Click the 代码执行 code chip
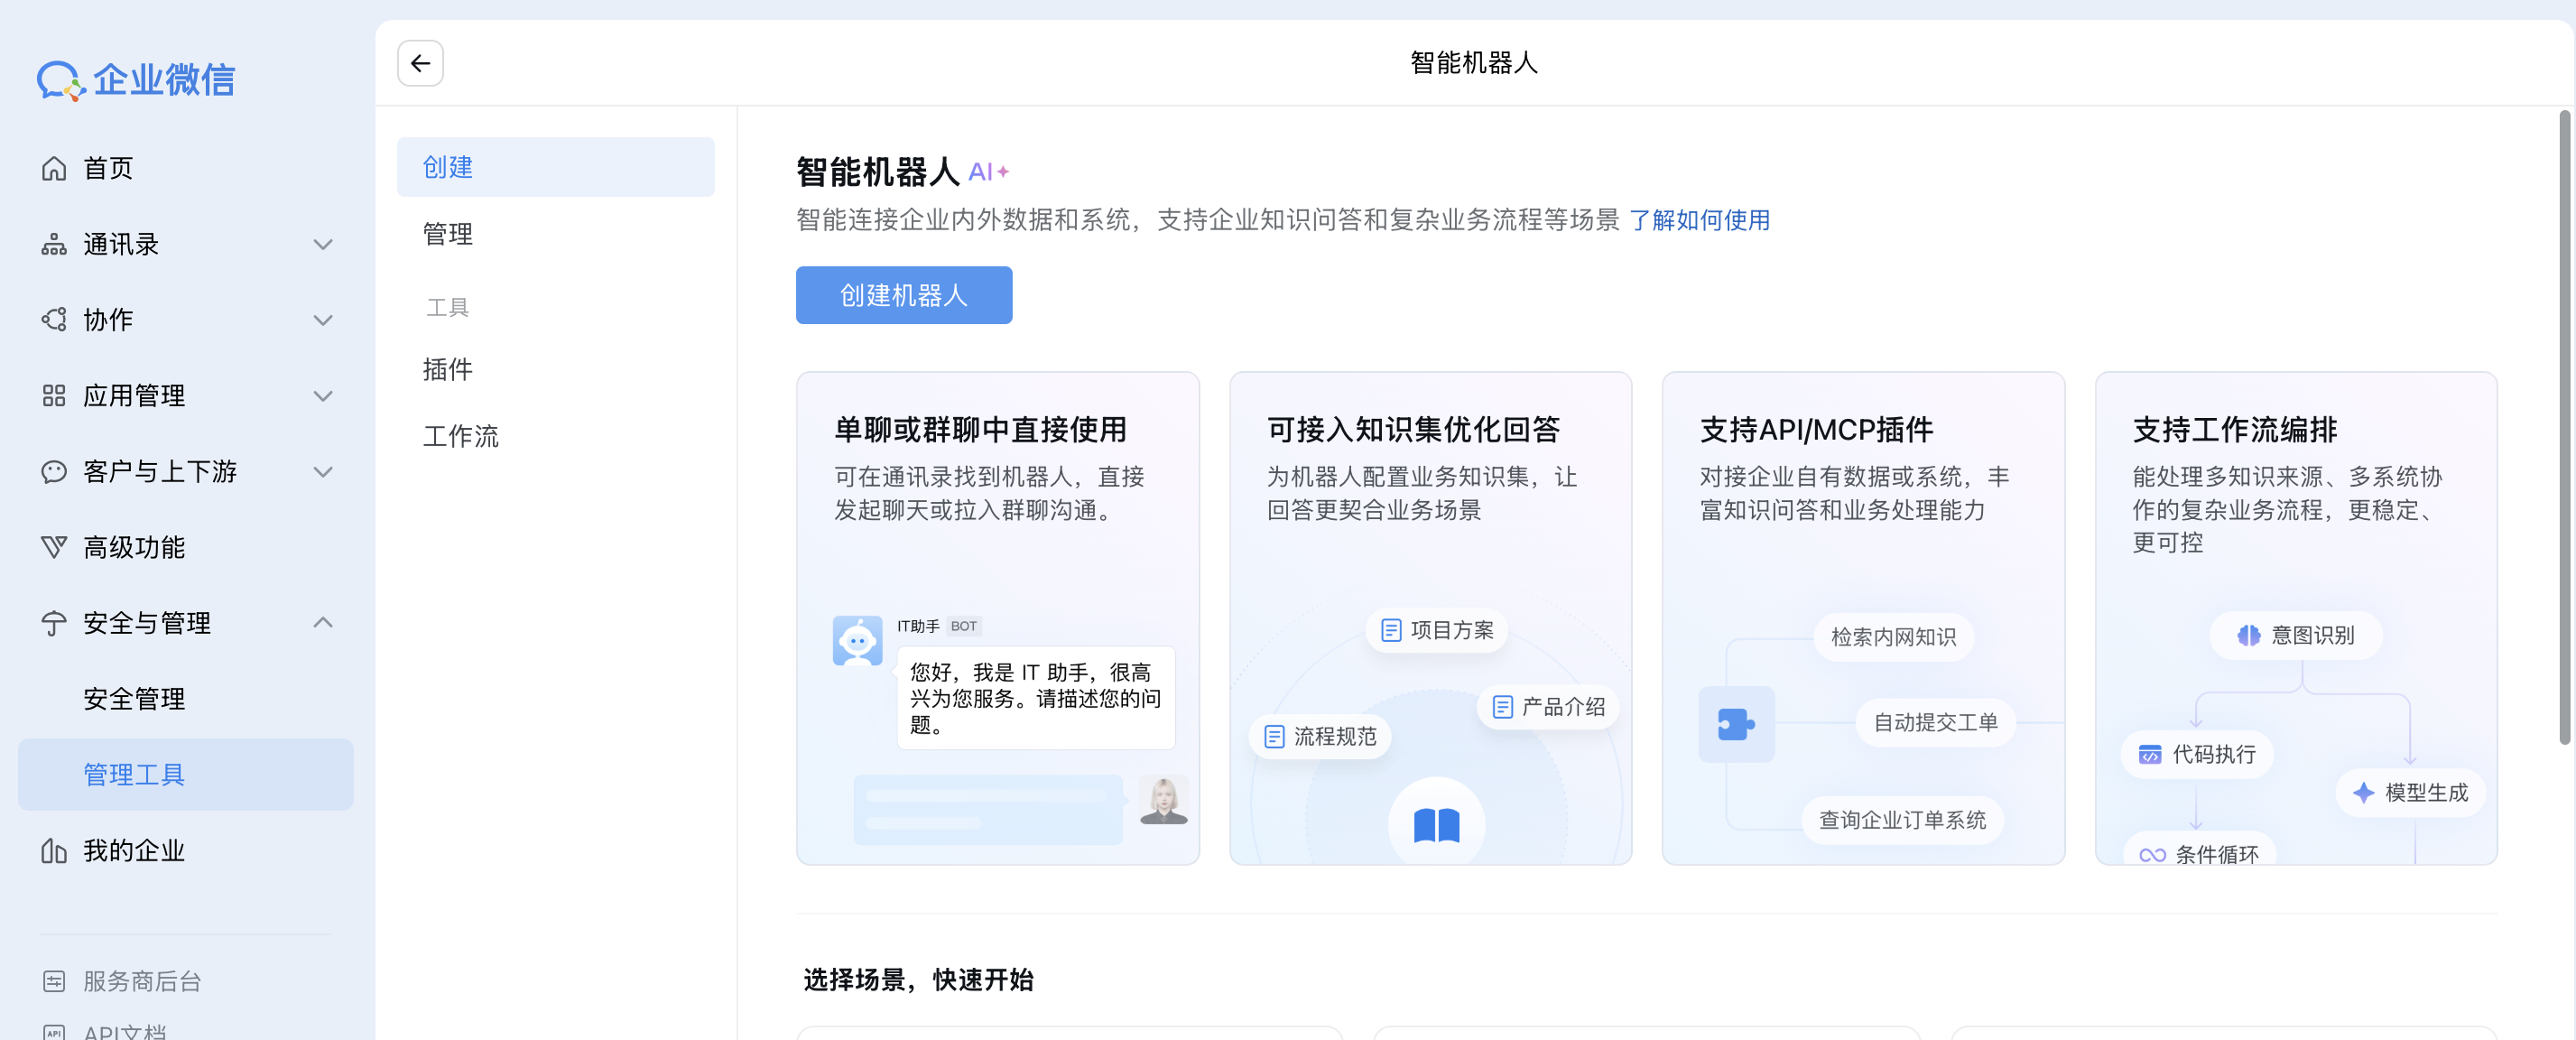This screenshot has width=2576, height=1040. 2196,754
